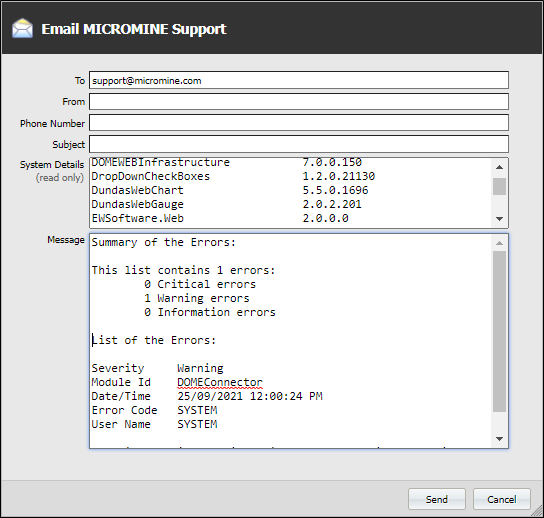This screenshot has width=544, height=518.
Task: Send the support email
Action: point(436,499)
